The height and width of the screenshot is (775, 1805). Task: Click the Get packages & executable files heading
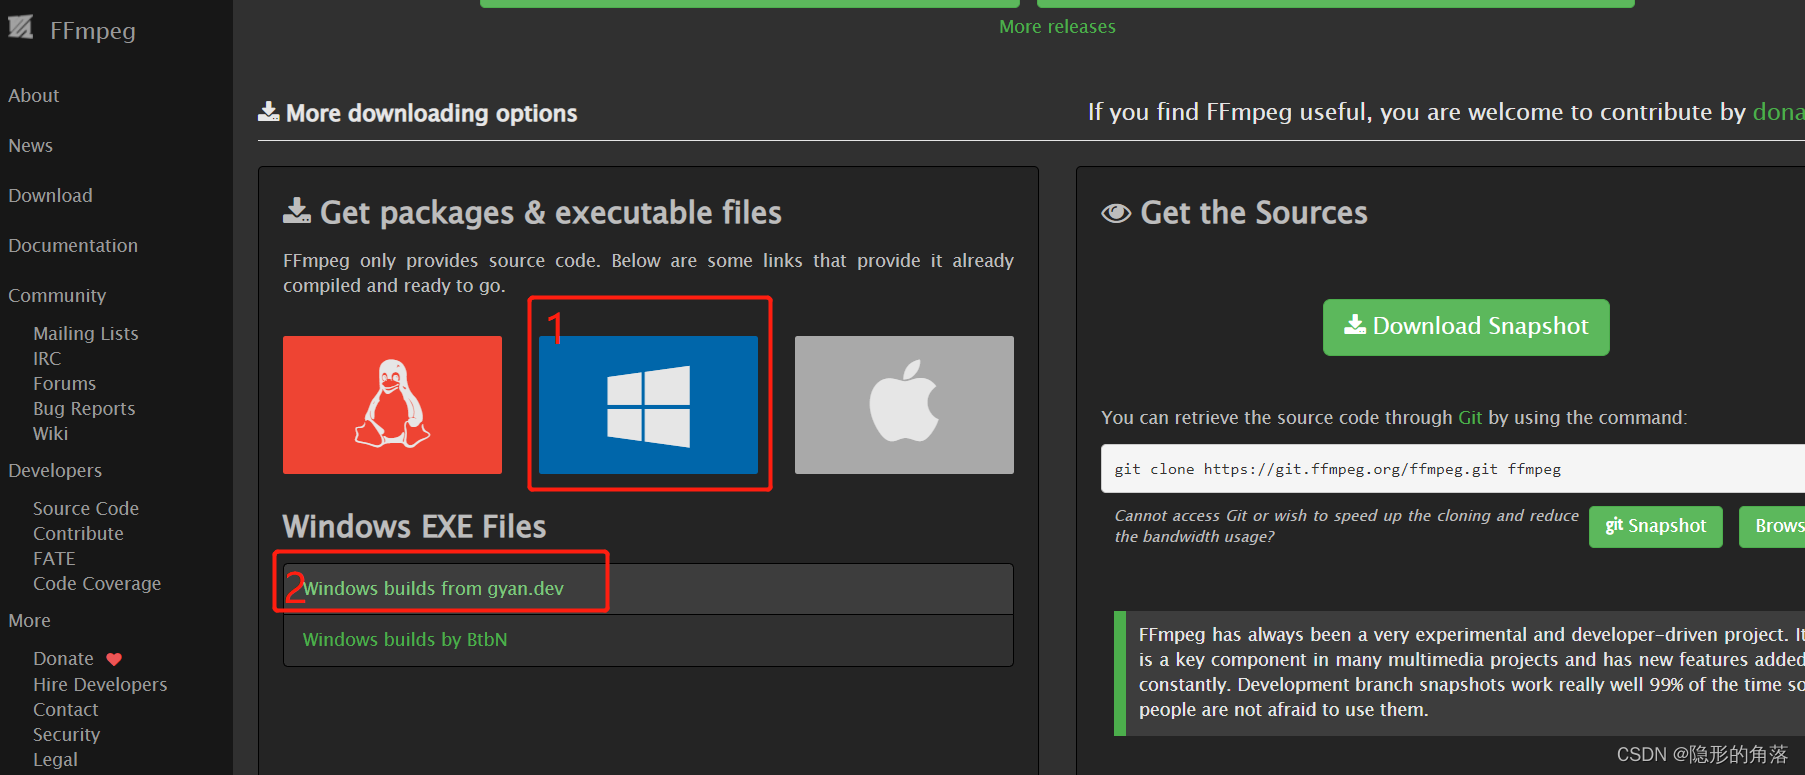pos(532,212)
